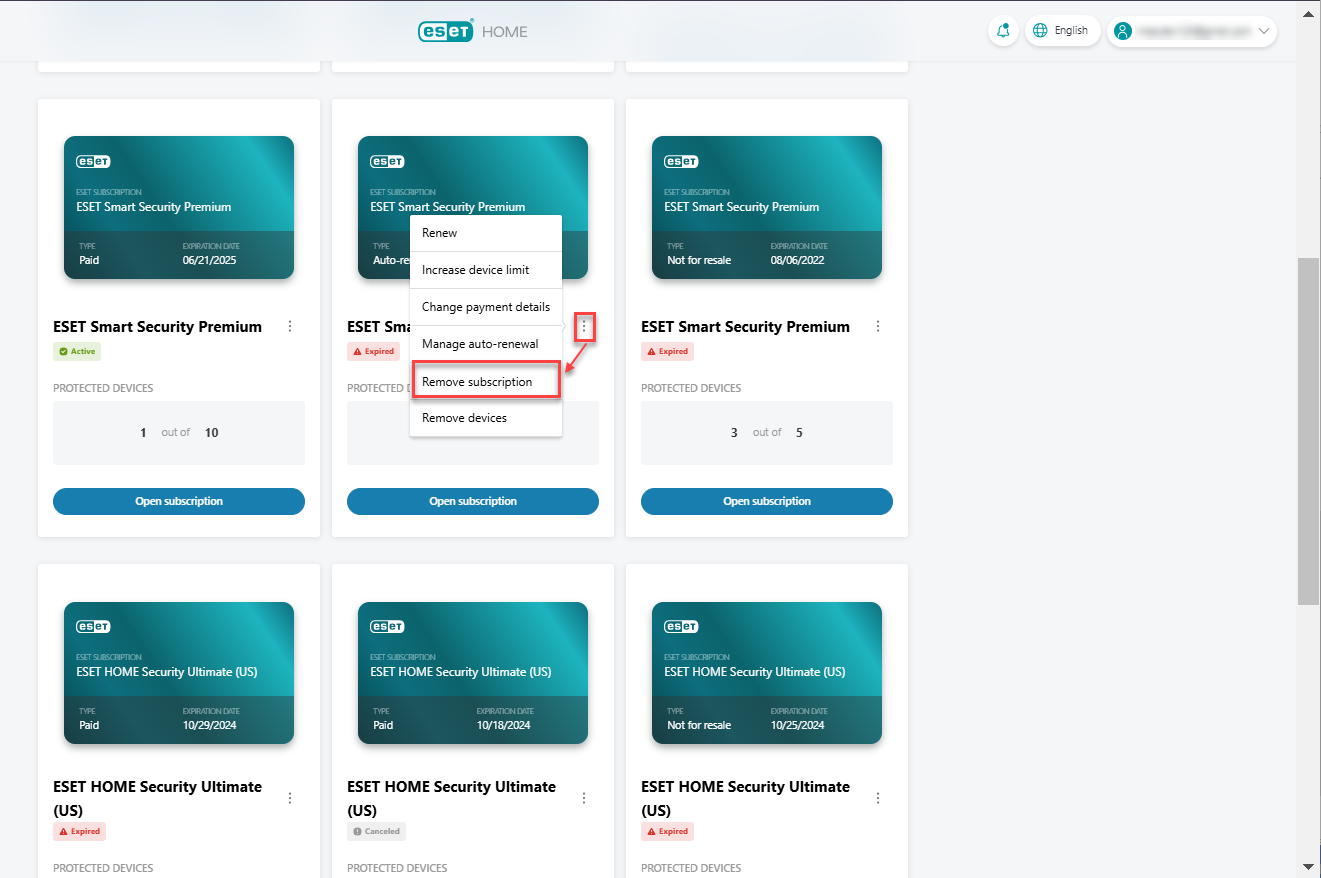Open subscription for the Active Smart Security Premium
The width and height of the screenshot is (1321, 878).
[x=179, y=501]
